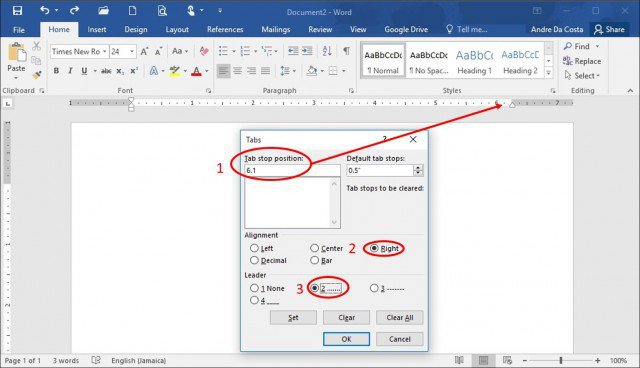Toggle the Italic formatting icon
Viewport: 640px width, 368px height.
coord(70,71)
